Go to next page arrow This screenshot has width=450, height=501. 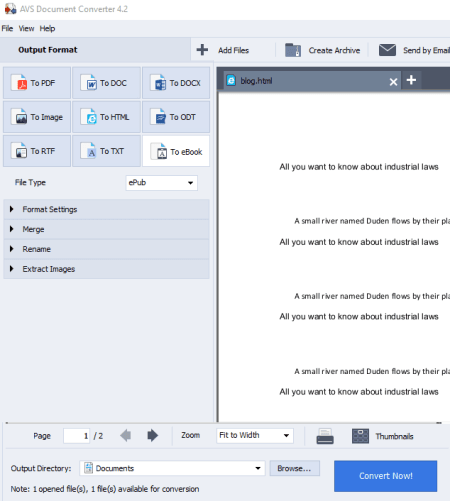point(152,435)
